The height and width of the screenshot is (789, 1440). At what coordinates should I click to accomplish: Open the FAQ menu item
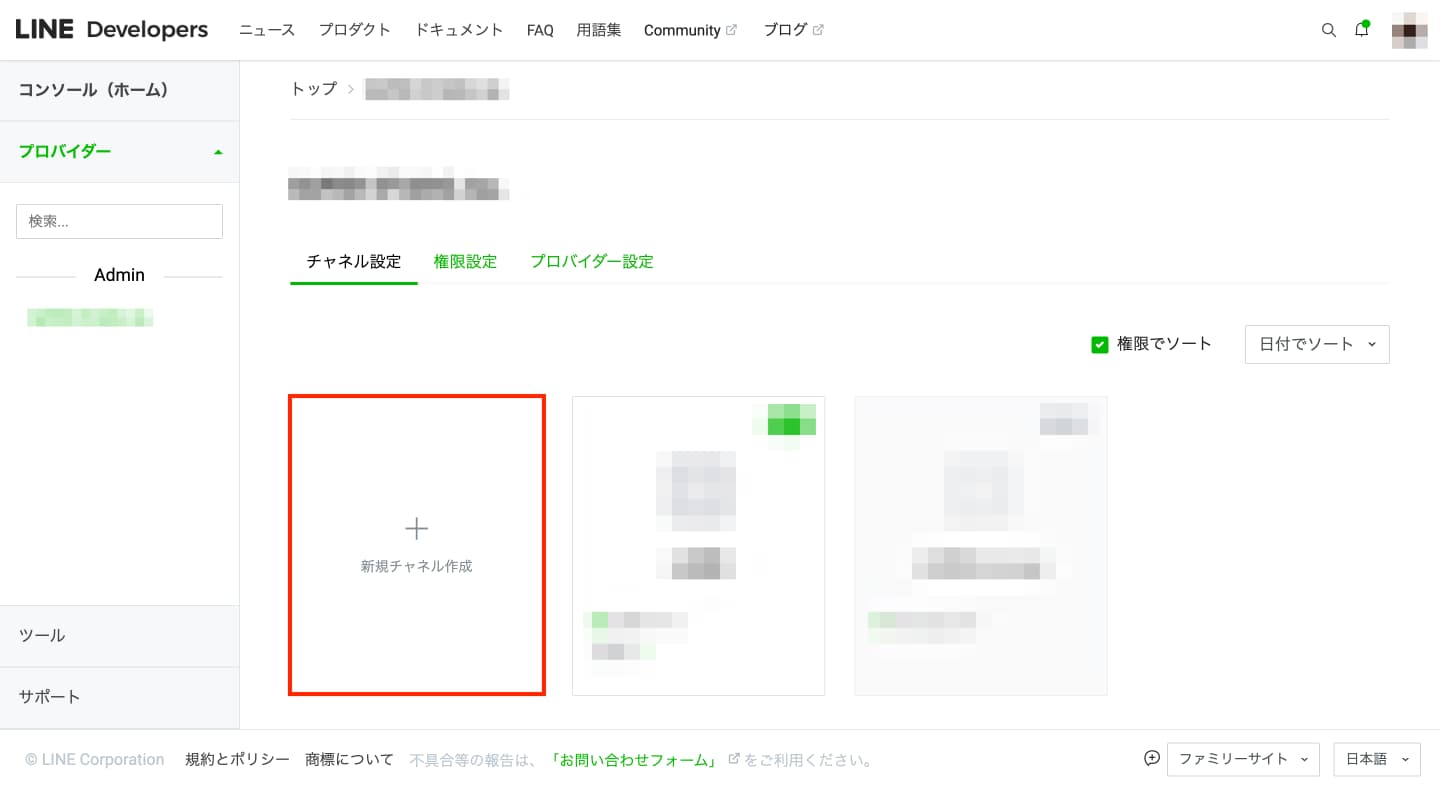540,30
